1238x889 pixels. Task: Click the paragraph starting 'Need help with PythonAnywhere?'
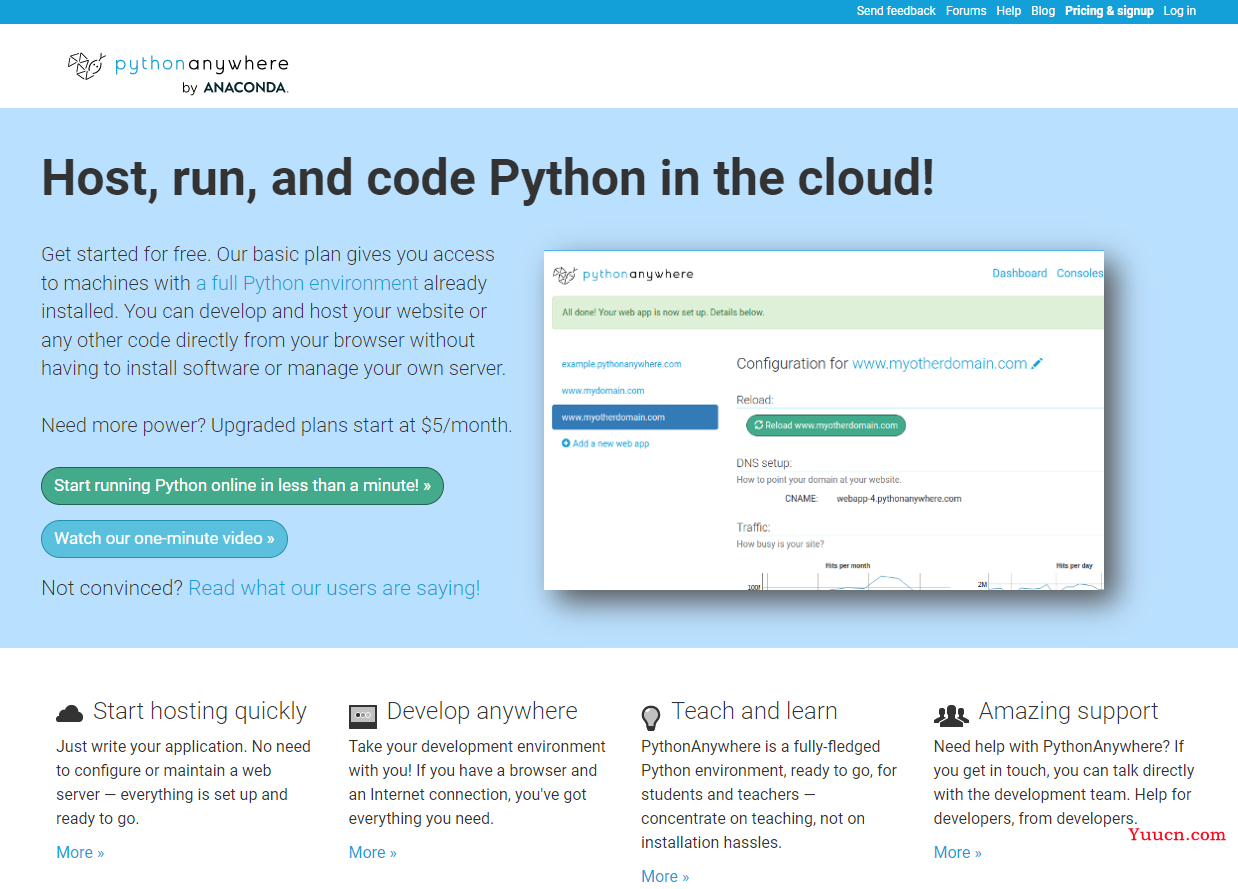(1064, 783)
